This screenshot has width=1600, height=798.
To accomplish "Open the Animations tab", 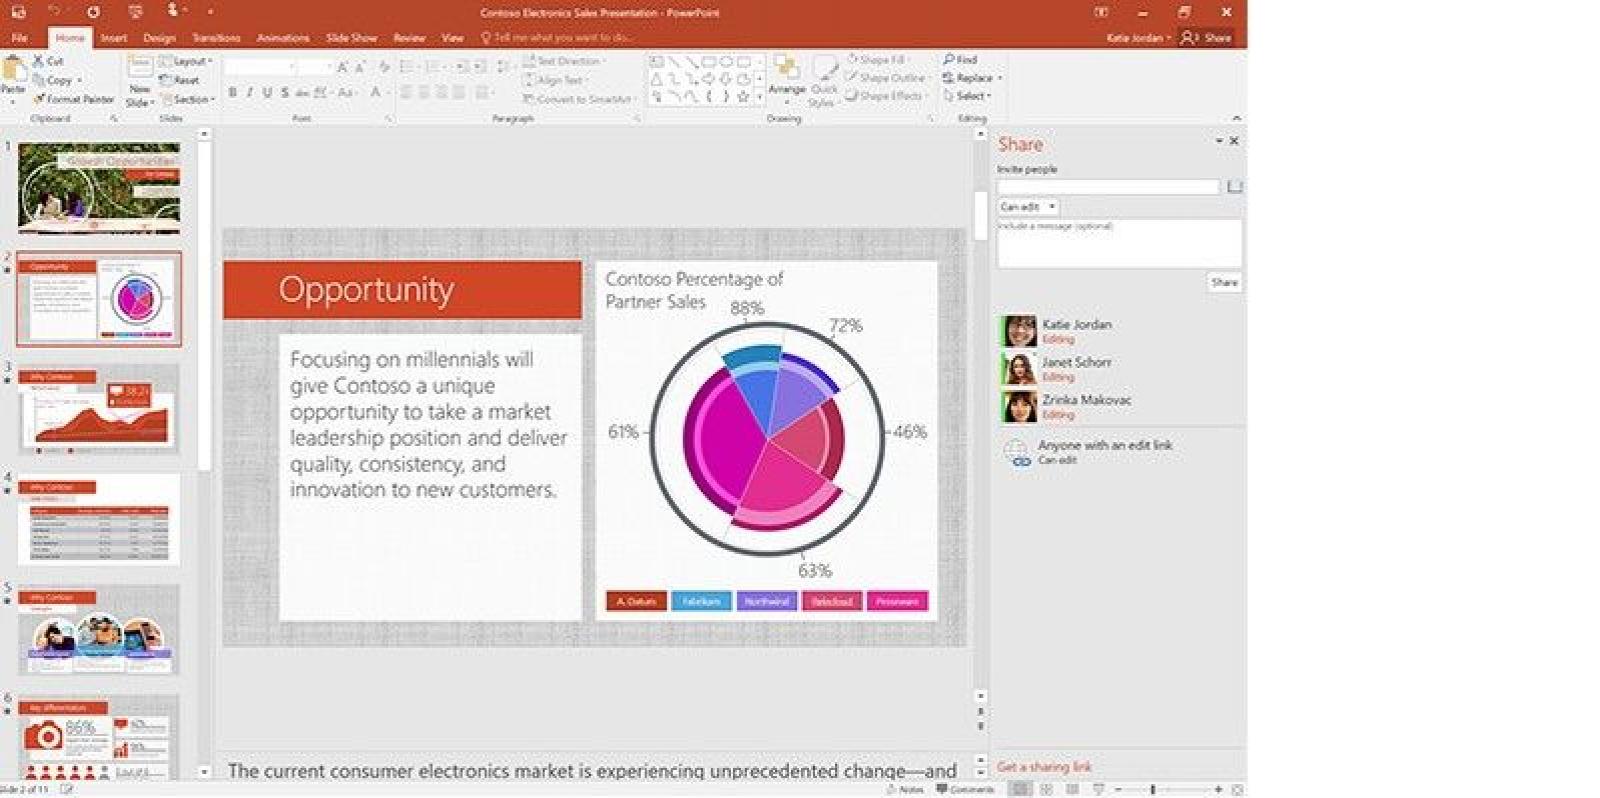I will pyautogui.click(x=283, y=38).
